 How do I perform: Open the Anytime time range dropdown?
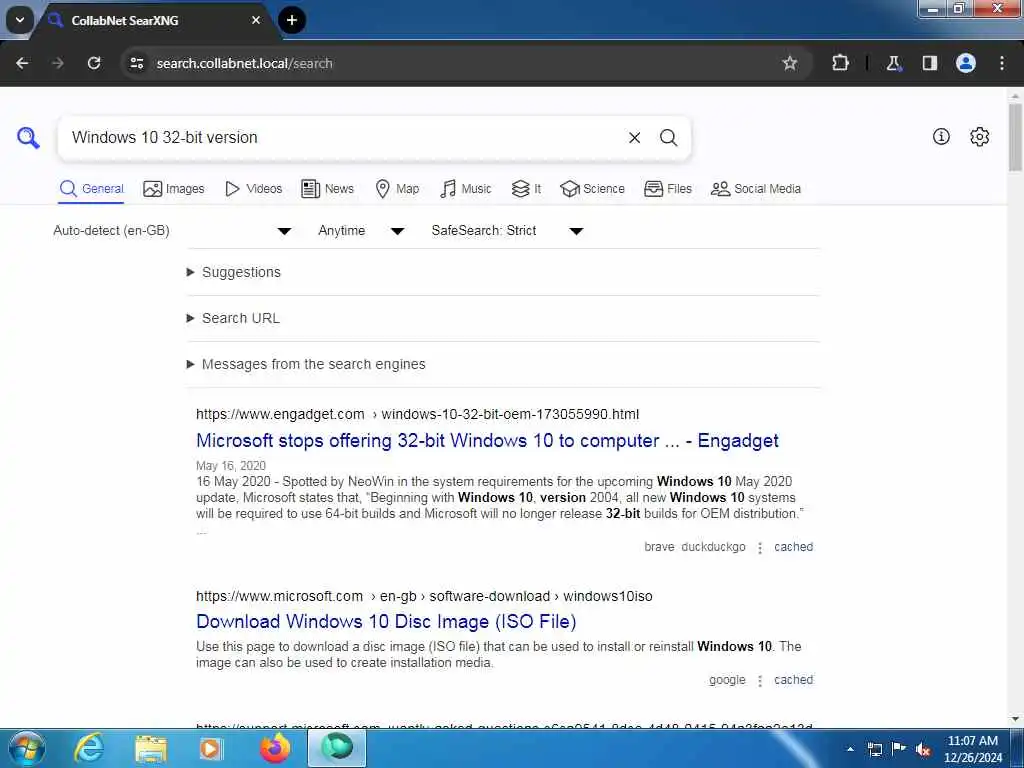tap(361, 231)
